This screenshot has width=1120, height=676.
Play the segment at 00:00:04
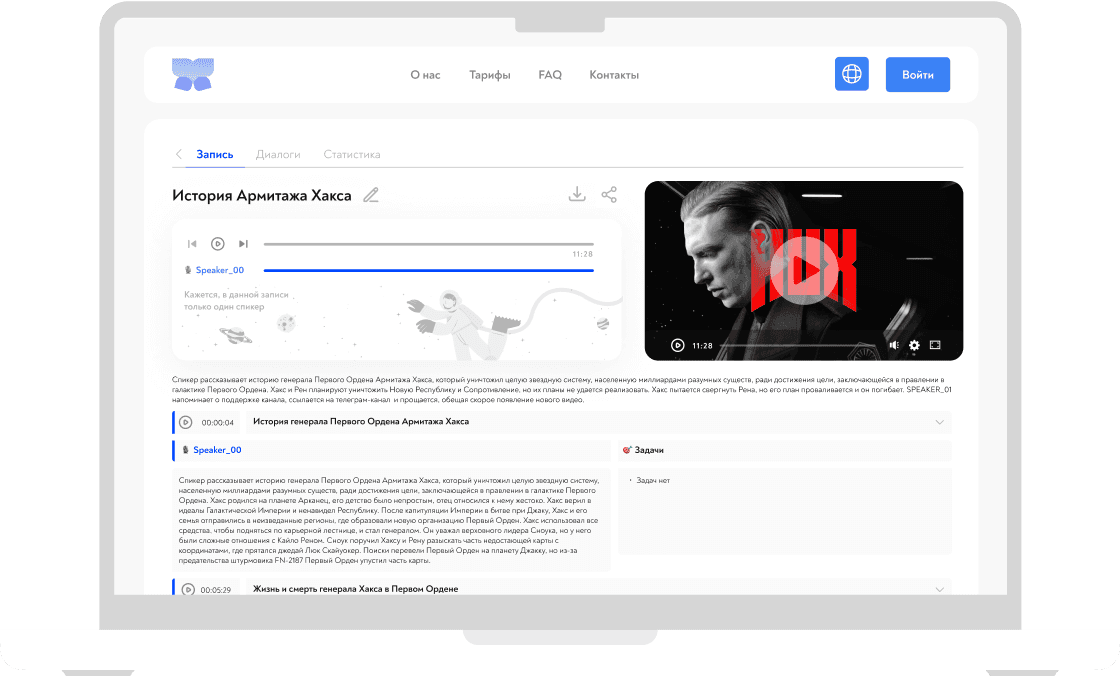click(x=186, y=422)
